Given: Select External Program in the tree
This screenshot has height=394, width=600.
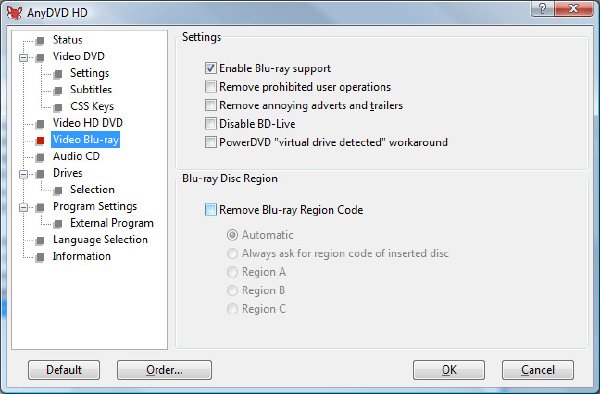Looking at the screenshot, I should coord(112,223).
